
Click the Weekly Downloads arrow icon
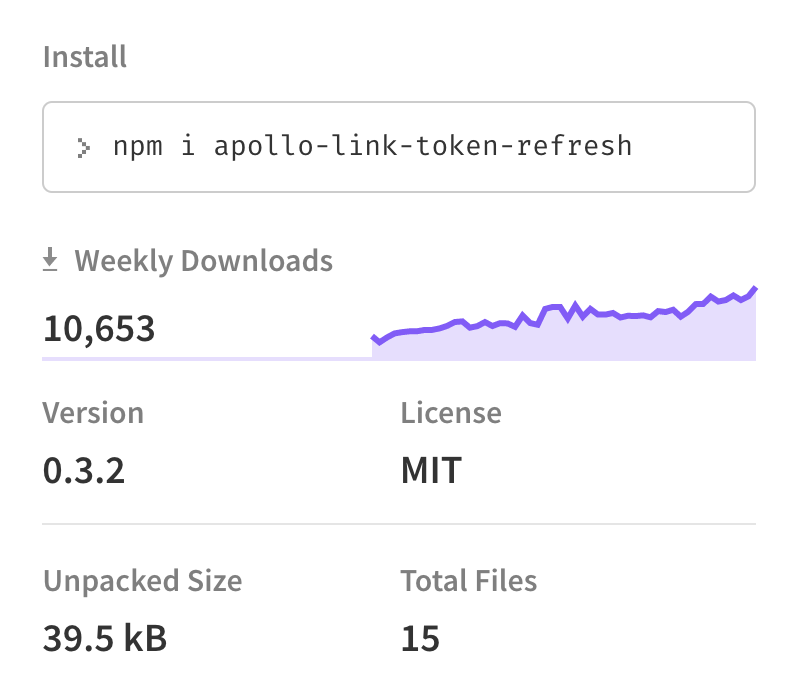(x=50, y=259)
